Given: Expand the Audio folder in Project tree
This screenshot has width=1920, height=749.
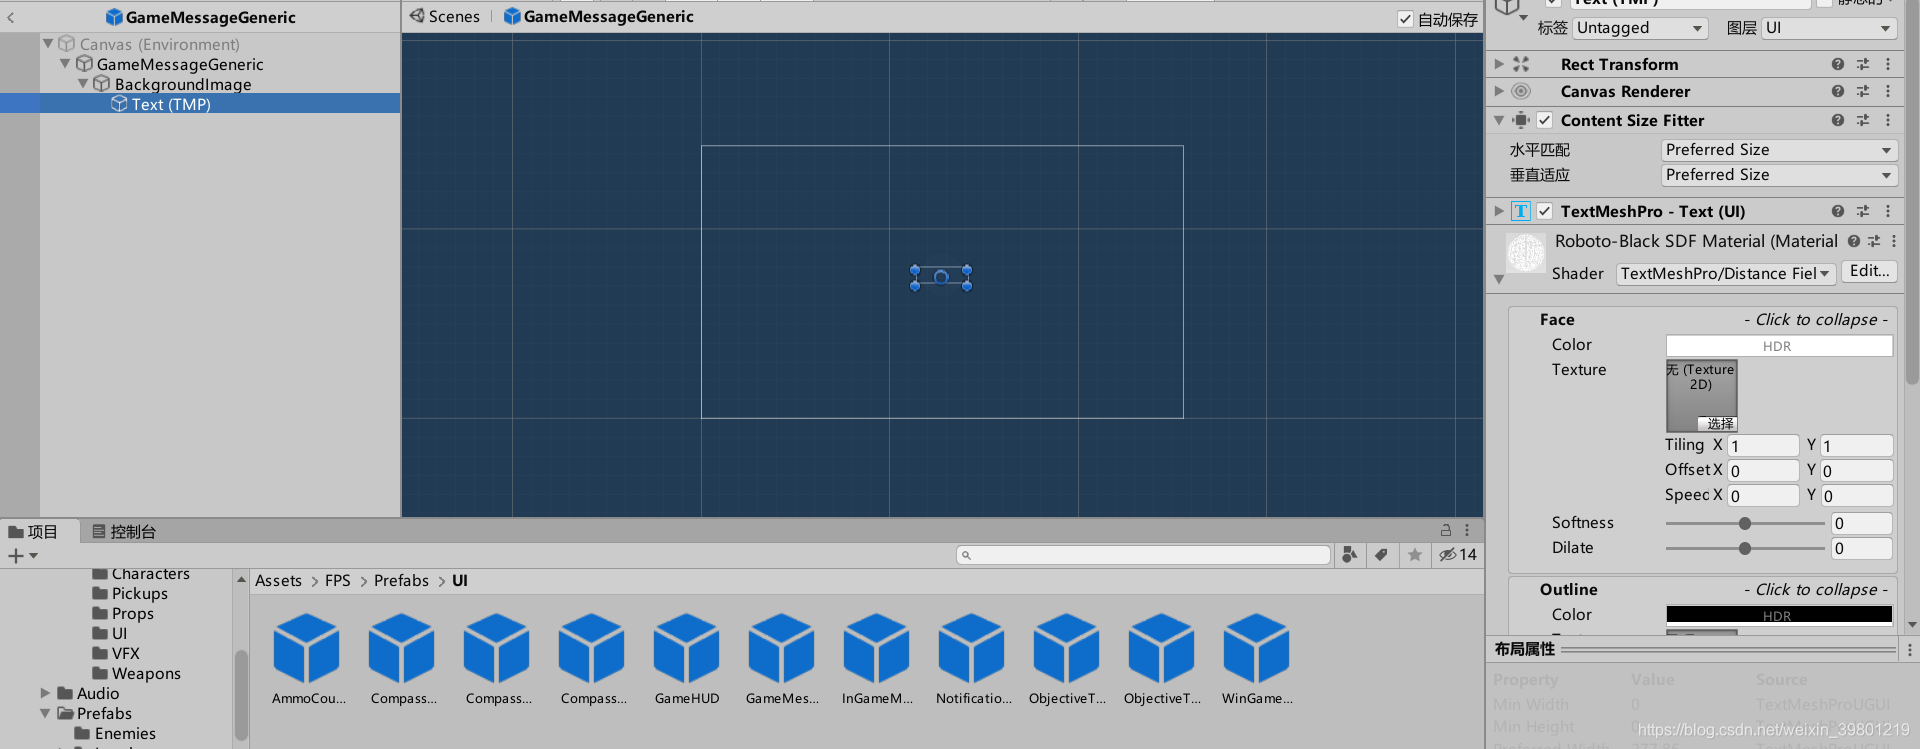Looking at the screenshot, I should point(45,693).
